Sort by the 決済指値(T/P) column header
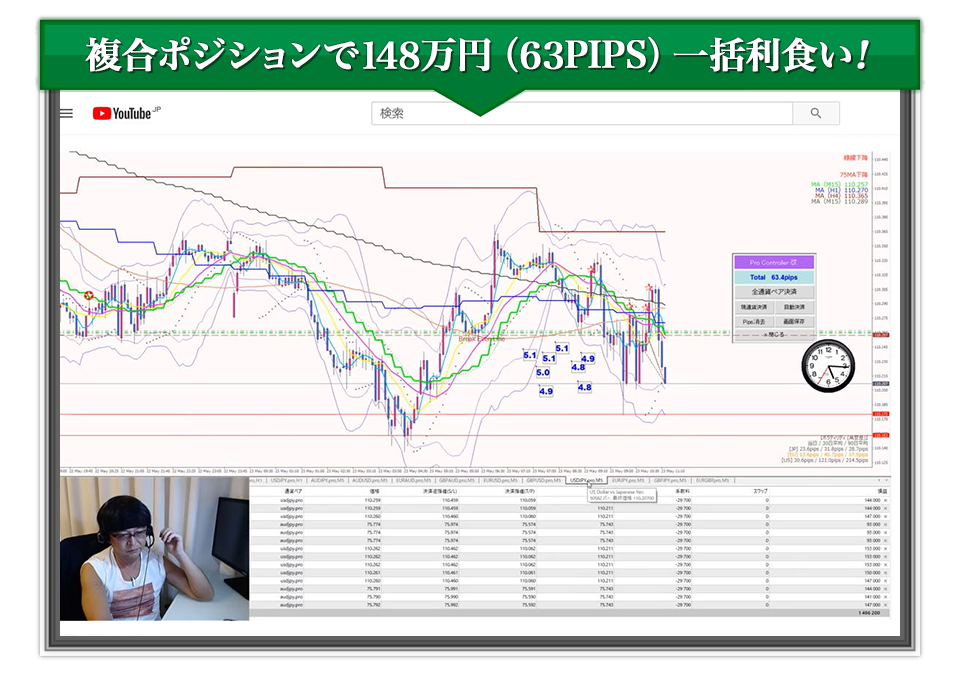 click(x=520, y=491)
